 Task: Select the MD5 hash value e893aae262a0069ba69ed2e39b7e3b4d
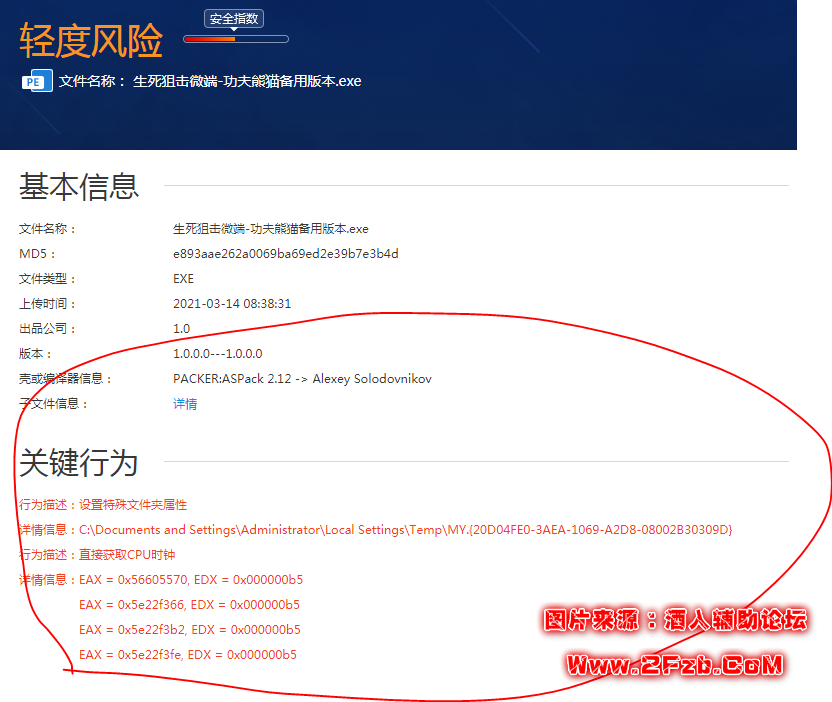[x=285, y=254]
